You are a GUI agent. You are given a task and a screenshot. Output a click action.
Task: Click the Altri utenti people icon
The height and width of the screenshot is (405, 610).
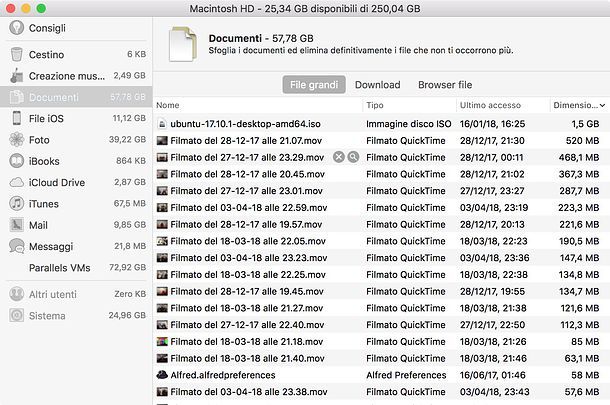click(16, 294)
